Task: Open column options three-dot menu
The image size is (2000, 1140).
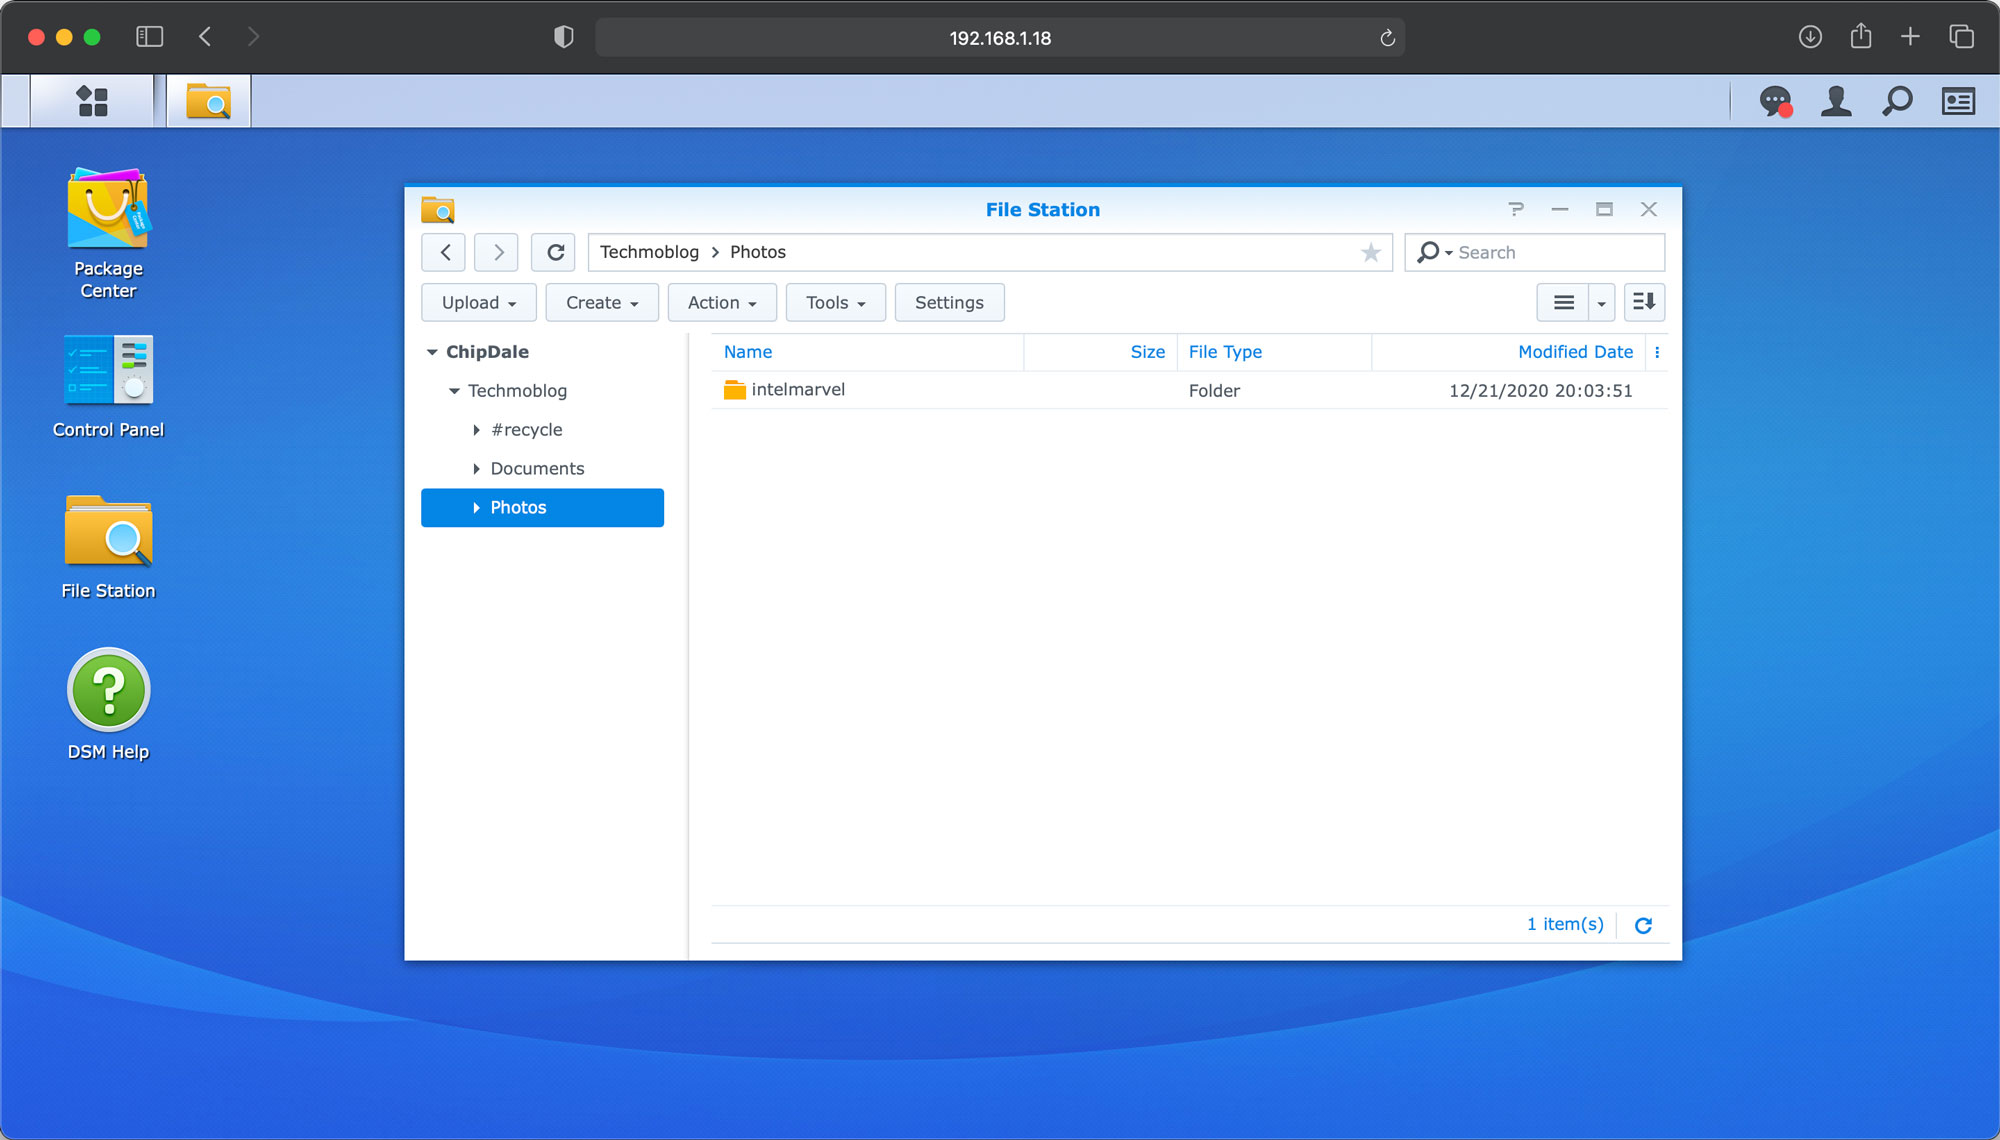Action: coord(1657,352)
